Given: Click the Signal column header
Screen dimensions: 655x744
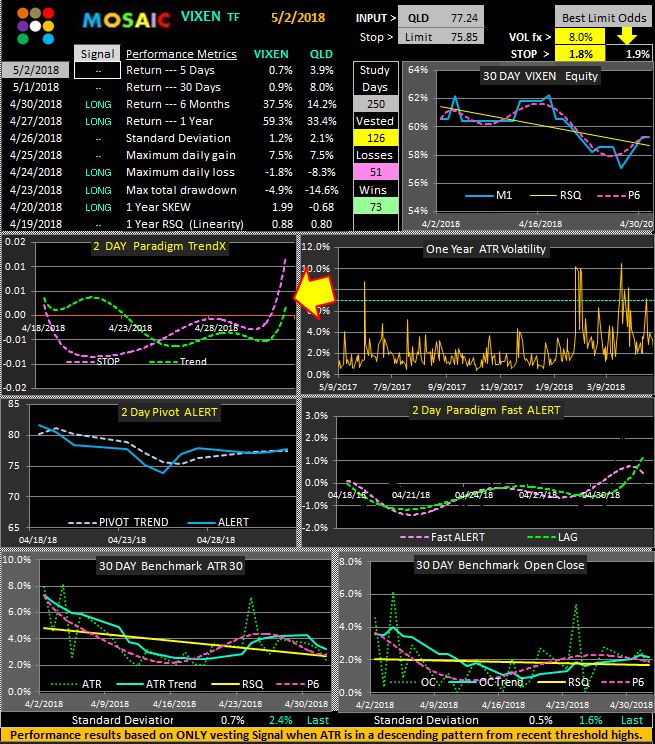Looking at the screenshot, I should click(x=97, y=54).
